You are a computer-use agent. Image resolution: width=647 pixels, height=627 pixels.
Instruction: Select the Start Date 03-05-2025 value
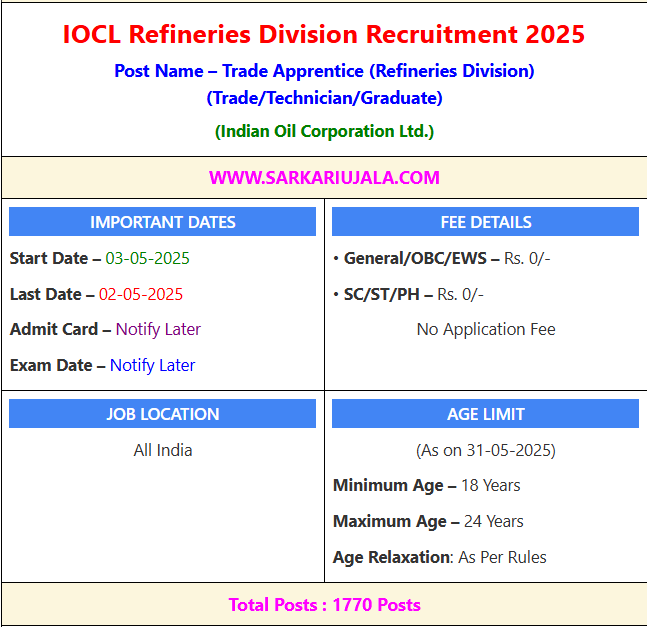point(147,258)
